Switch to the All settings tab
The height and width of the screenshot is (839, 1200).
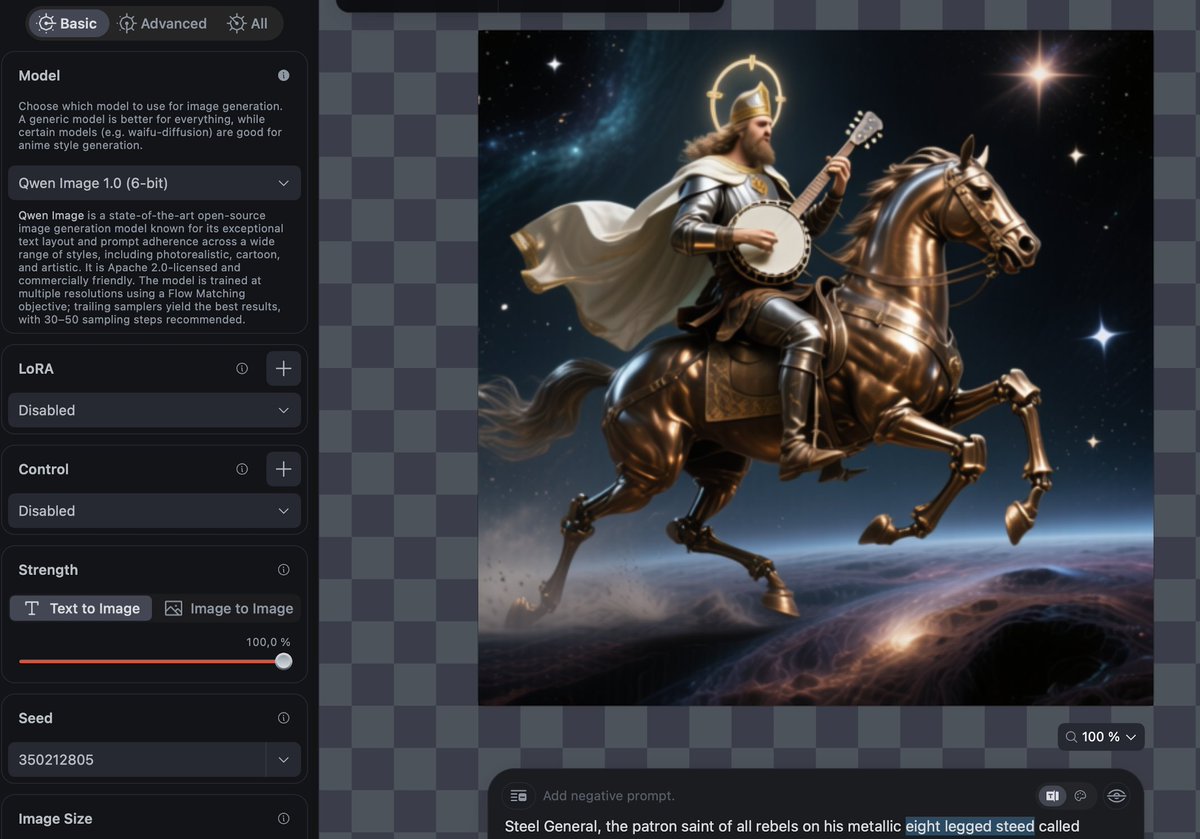tap(248, 23)
